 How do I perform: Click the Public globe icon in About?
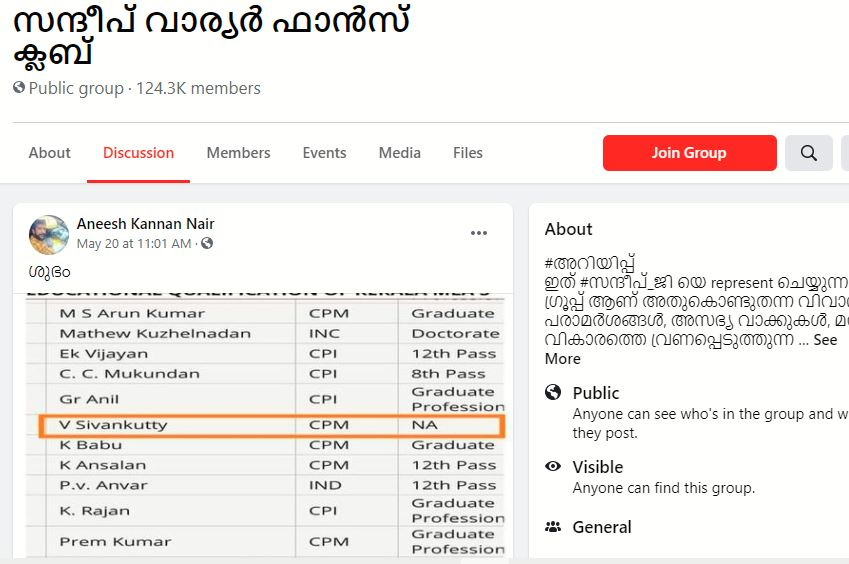click(553, 393)
